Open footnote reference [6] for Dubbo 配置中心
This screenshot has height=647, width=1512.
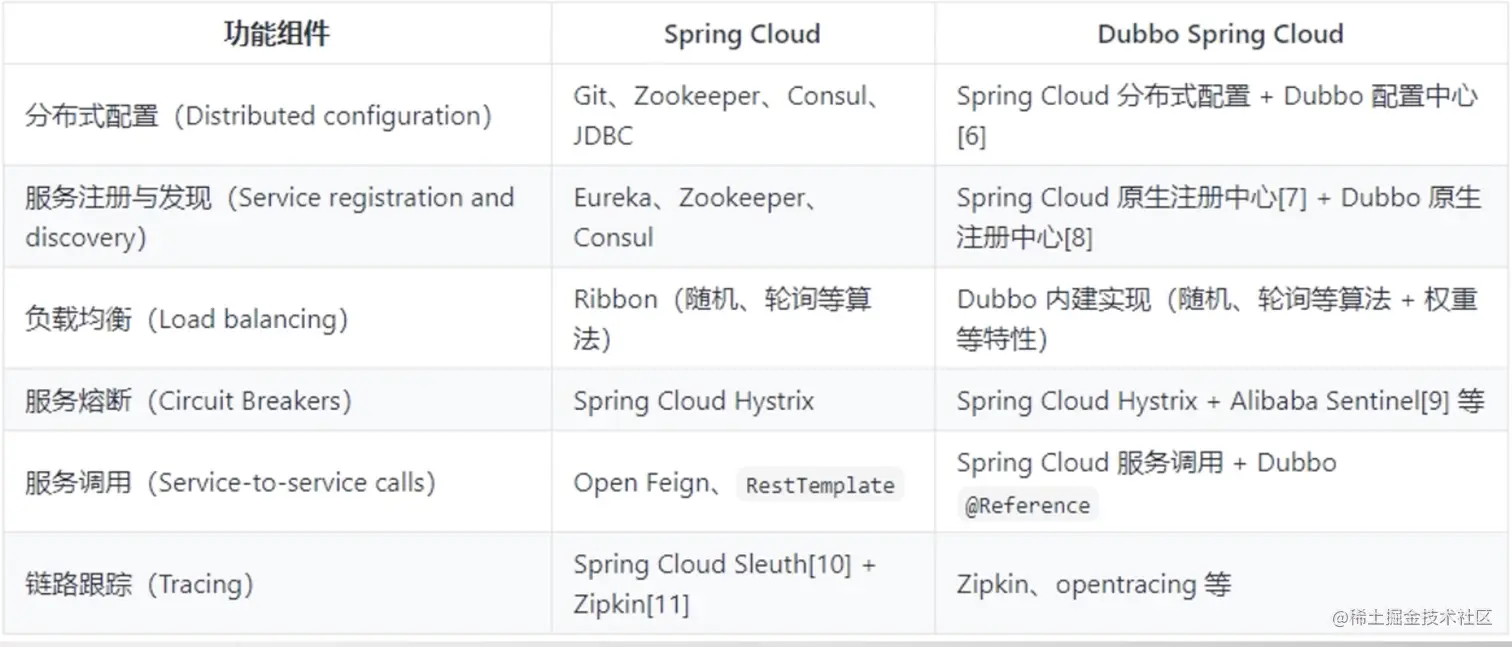[x=971, y=137]
